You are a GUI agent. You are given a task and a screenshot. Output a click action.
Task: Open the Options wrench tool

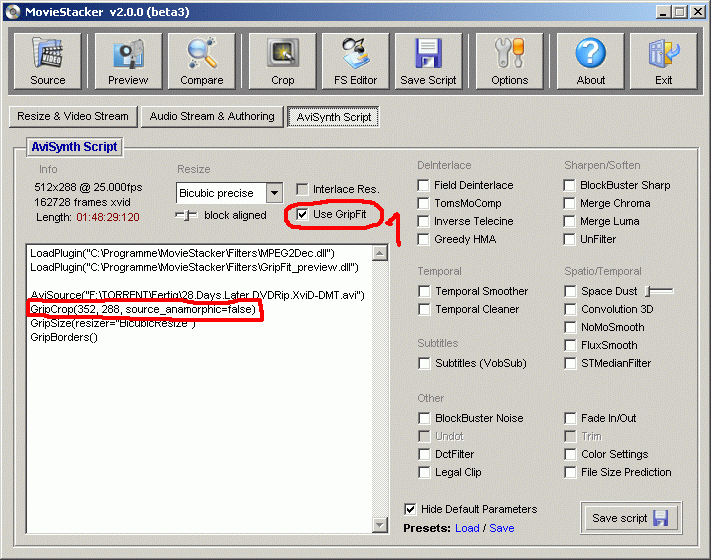[510, 61]
